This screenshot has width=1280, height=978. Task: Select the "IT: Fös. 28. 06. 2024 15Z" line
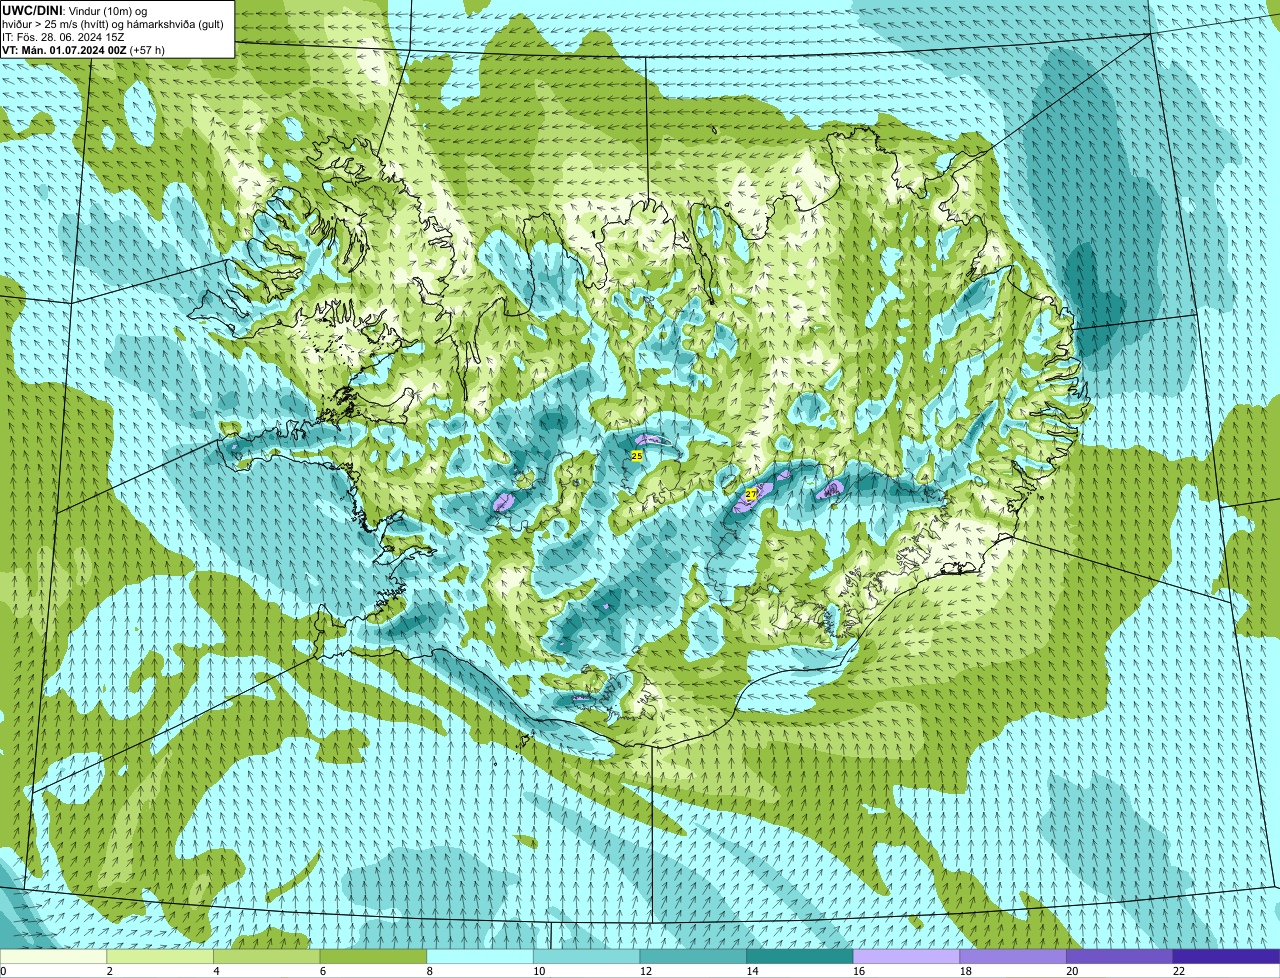pyautogui.click(x=63, y=37)
